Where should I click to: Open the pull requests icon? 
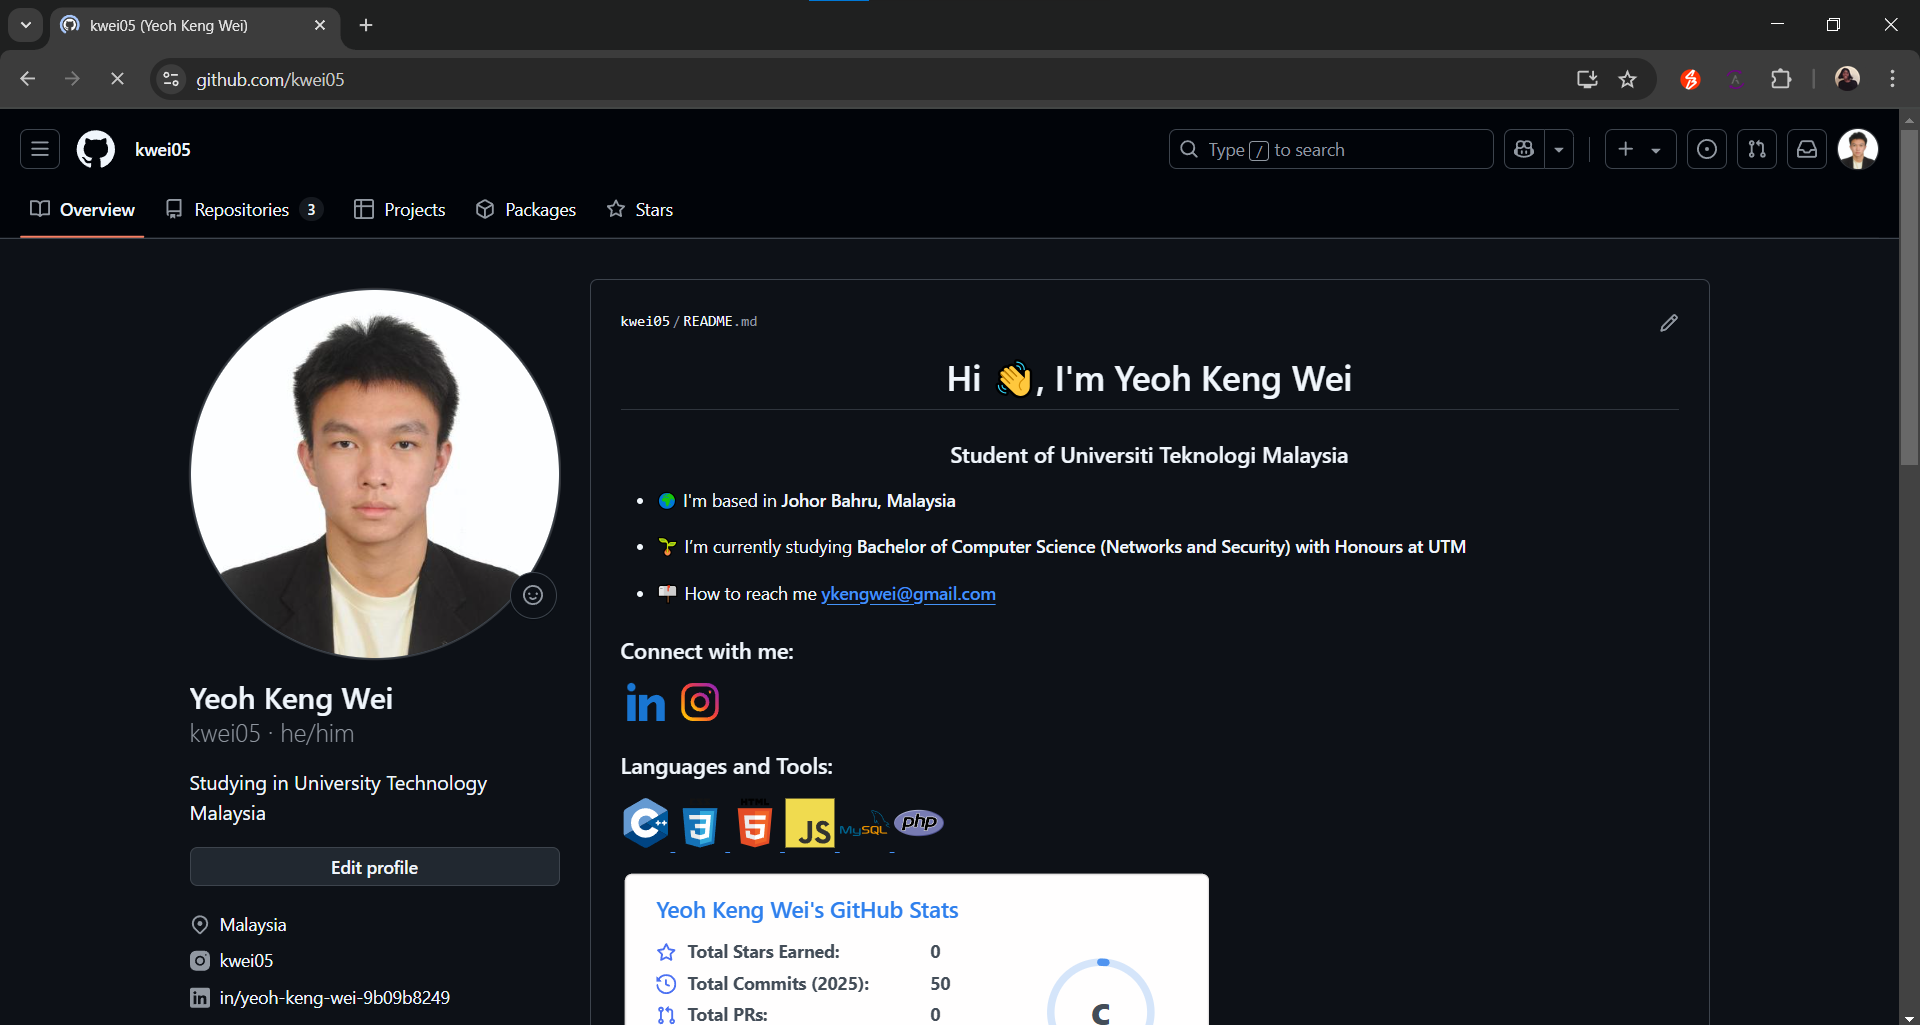tap(1756, 148)
